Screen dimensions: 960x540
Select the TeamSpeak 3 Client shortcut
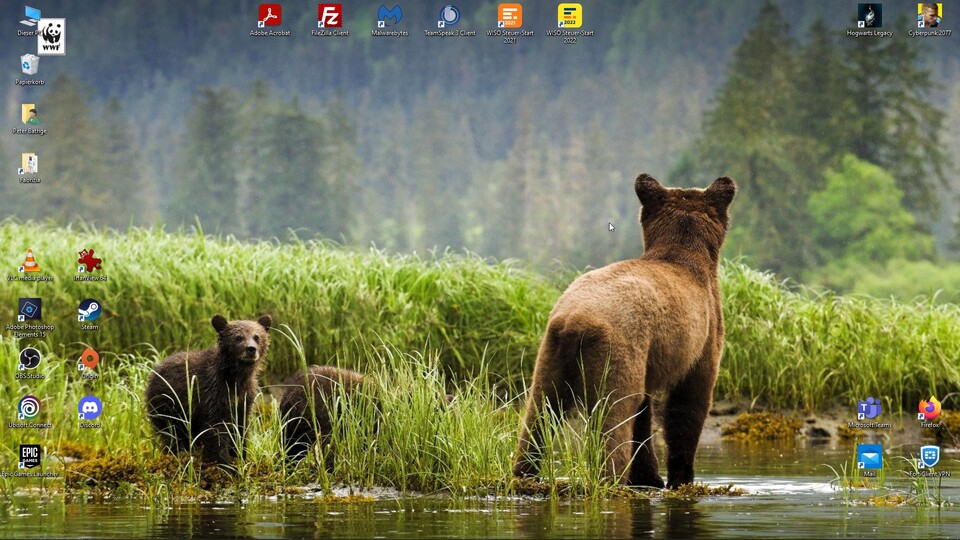[449, 20]
